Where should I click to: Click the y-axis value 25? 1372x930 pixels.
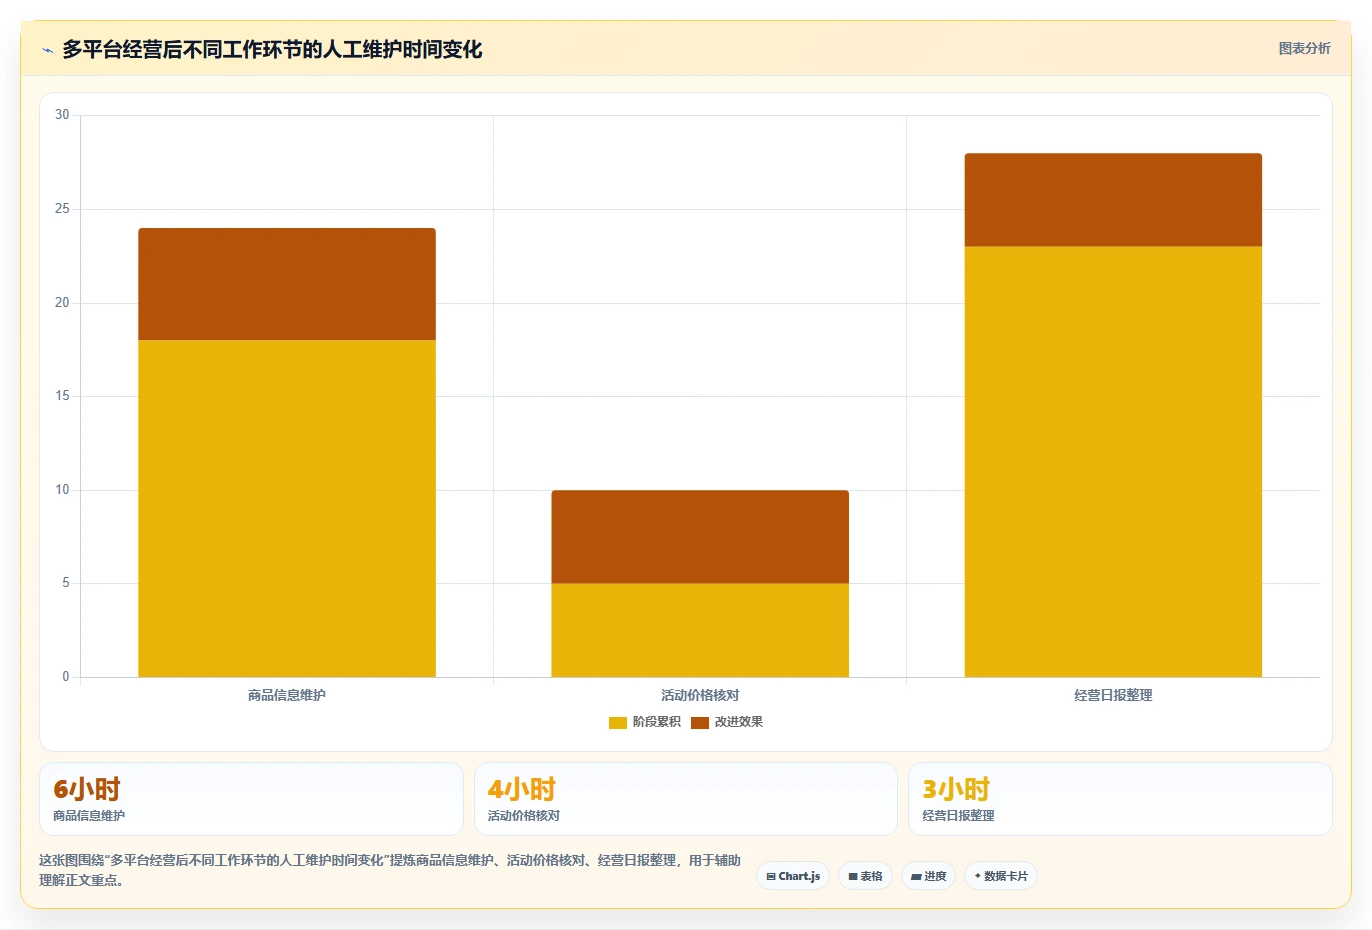pyautogui.click(x=62, y=209)
